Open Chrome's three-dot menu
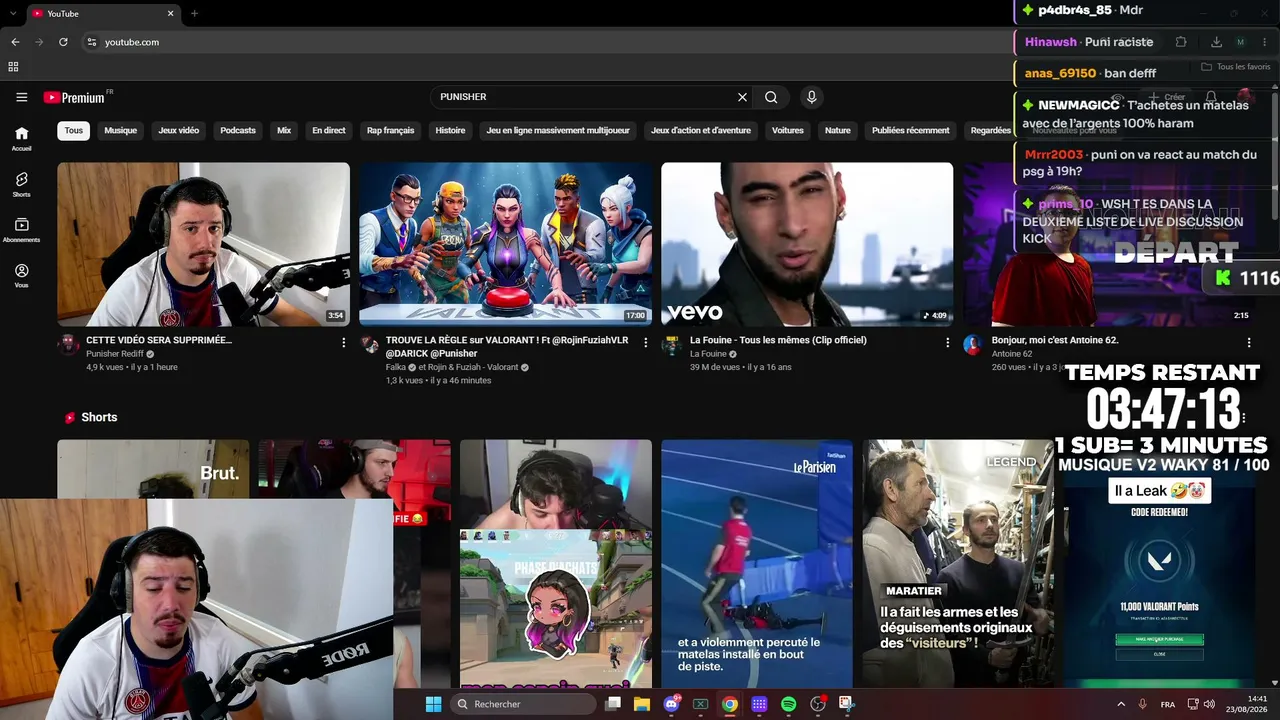This screenshot has width=1280, height=720. click(x=1266, y=42)
